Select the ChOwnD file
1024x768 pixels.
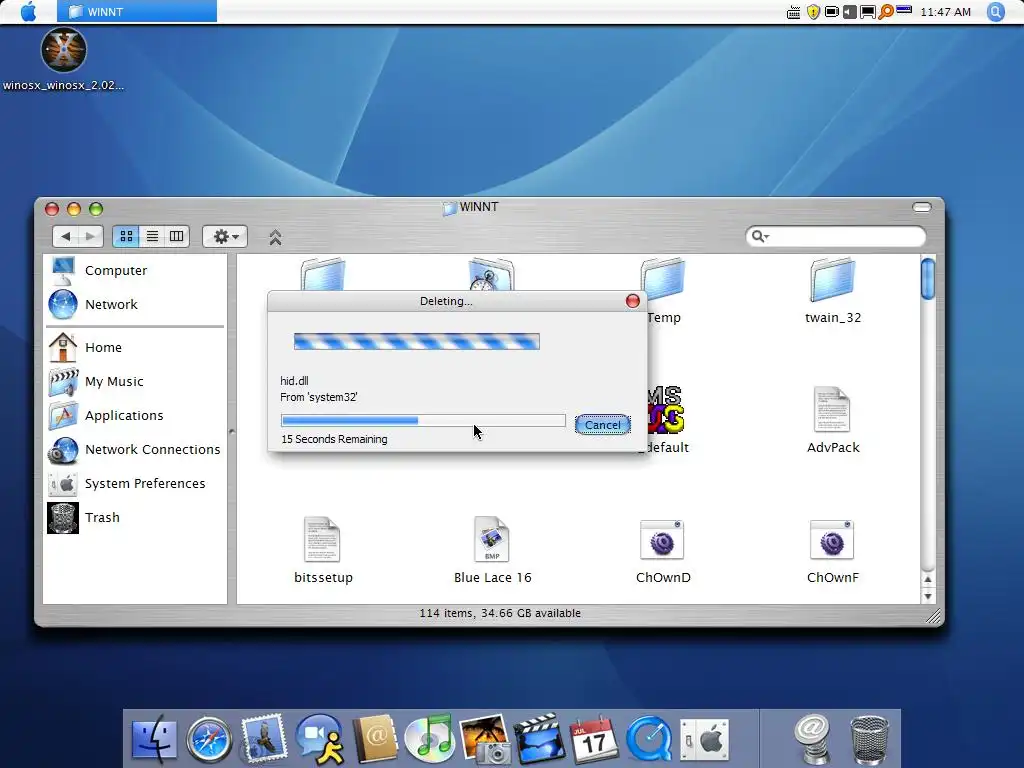click(663, 551)
